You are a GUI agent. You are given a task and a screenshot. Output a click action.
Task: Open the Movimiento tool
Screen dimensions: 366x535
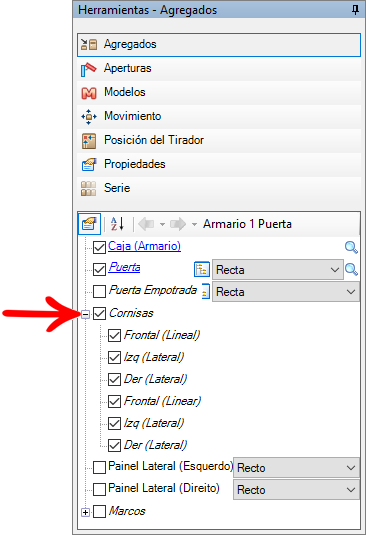coord(219,116)
